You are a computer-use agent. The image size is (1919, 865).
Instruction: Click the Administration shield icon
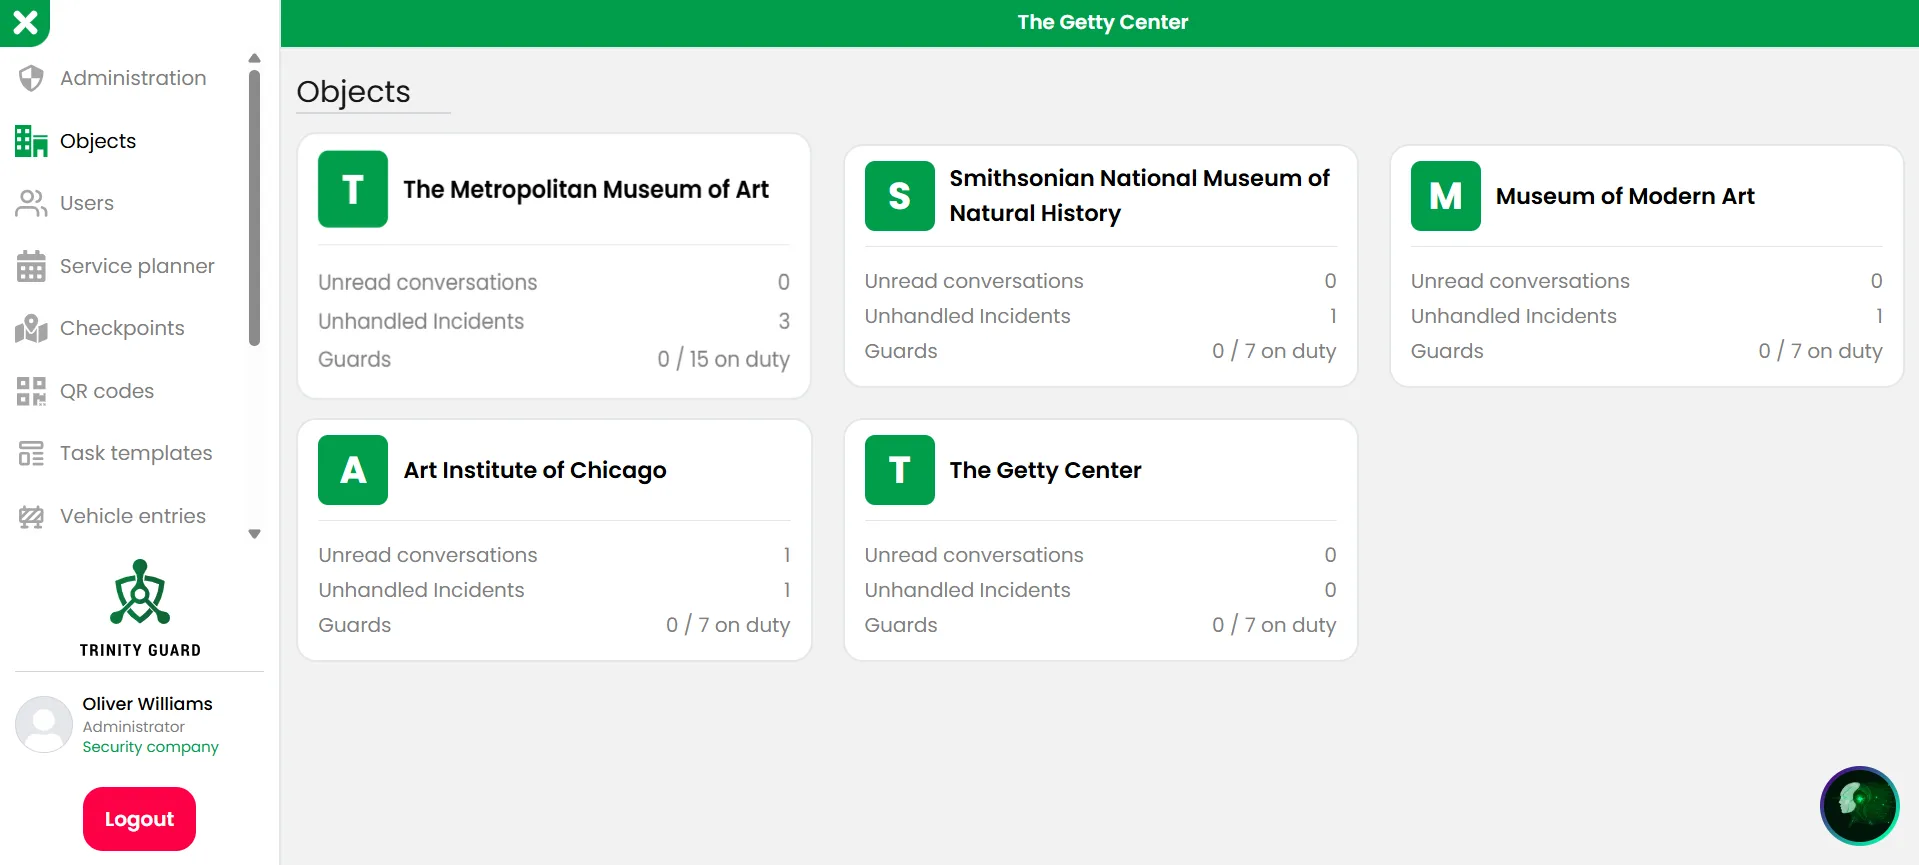coord(31,78)
